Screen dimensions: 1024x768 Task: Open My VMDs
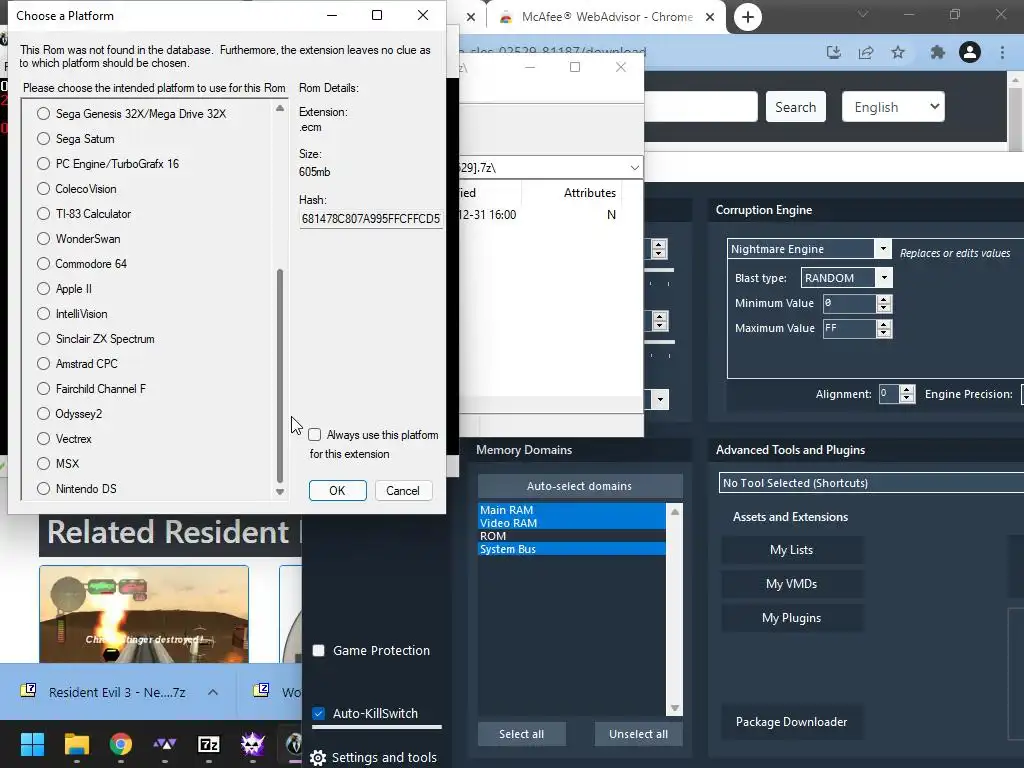pos(792,584)
